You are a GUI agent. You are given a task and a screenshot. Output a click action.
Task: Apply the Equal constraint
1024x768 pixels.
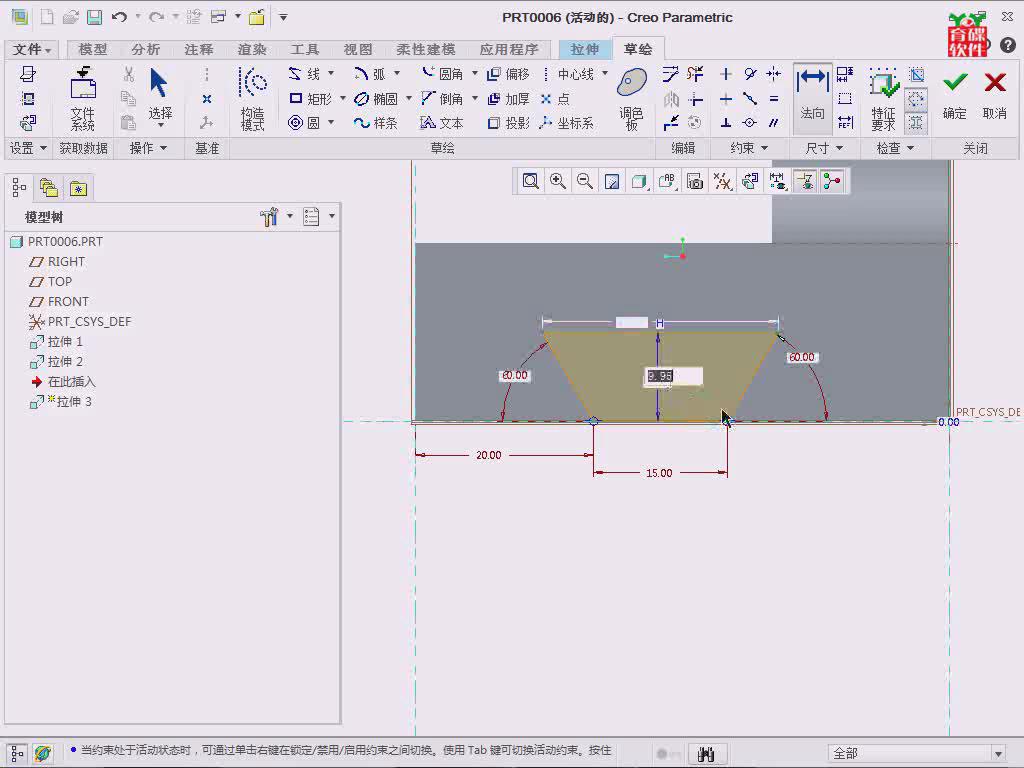[x=774, y=99]
